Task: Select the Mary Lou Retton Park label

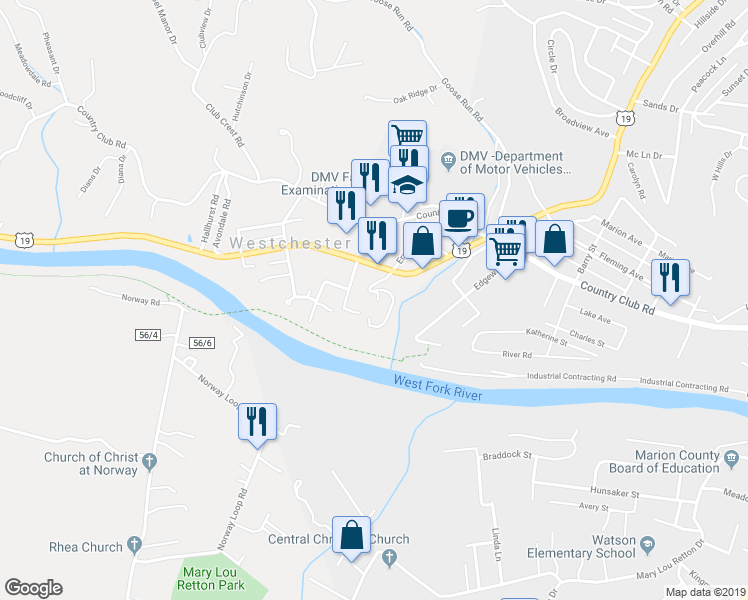Action: pyautogui.click(x=210, y=579)
